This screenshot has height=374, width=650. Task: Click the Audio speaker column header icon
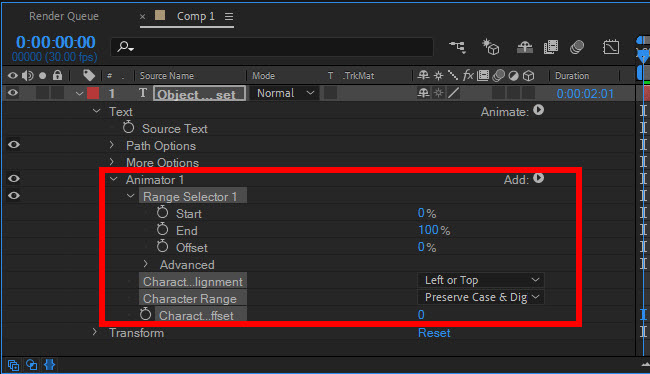tap(27, 75)
